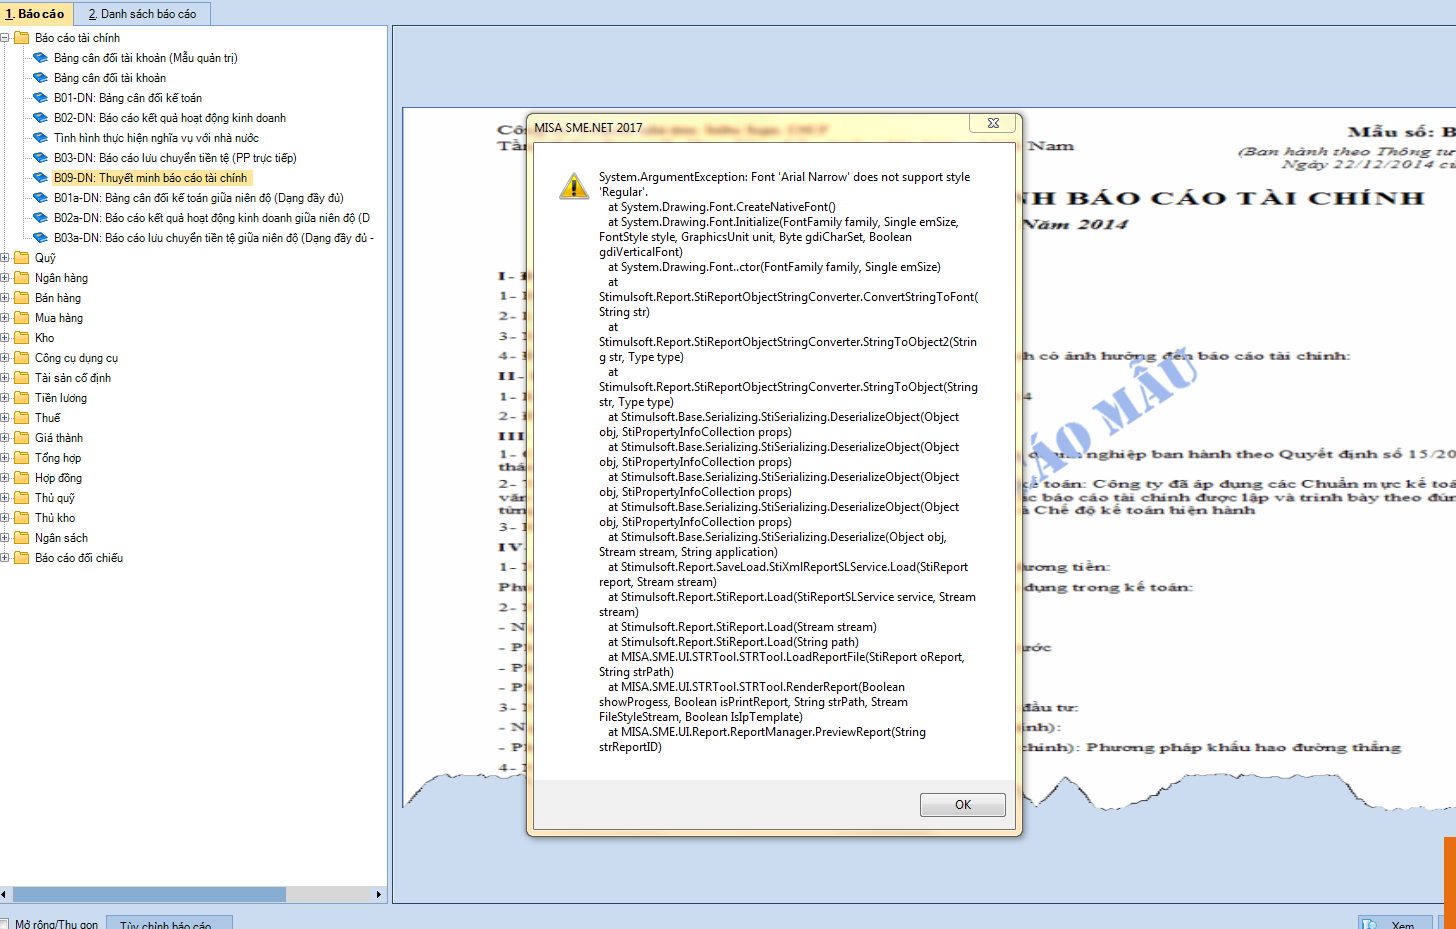Expand the Ngân sách tree node

pos(4,538)
